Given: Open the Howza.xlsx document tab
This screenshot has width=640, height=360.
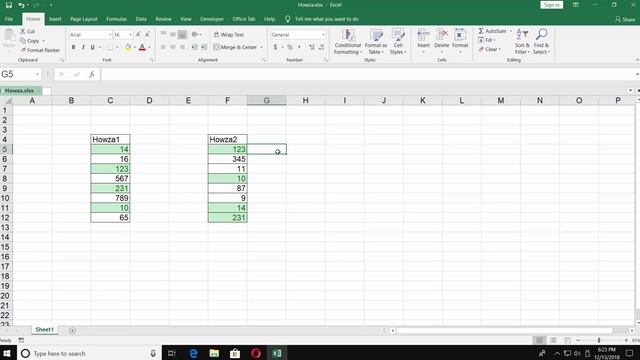Looking at the screenshot, I should 20,91.
